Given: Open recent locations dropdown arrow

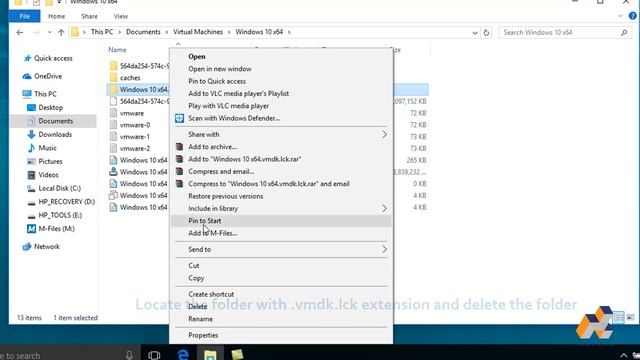Looking at the screenshot, I should pos(49,33).
